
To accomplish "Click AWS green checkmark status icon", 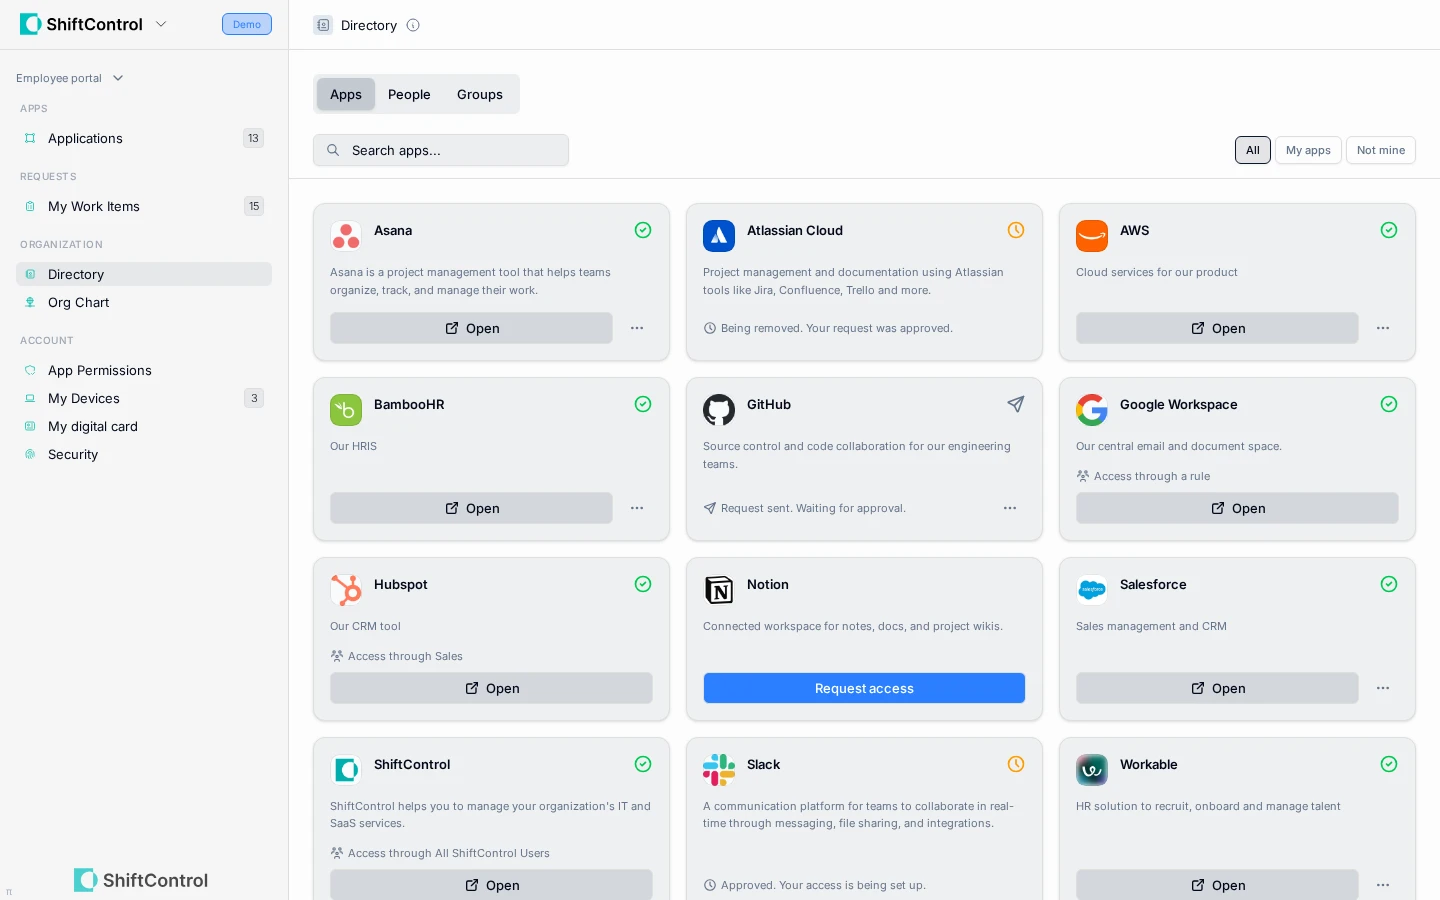I will [1389, 230].
